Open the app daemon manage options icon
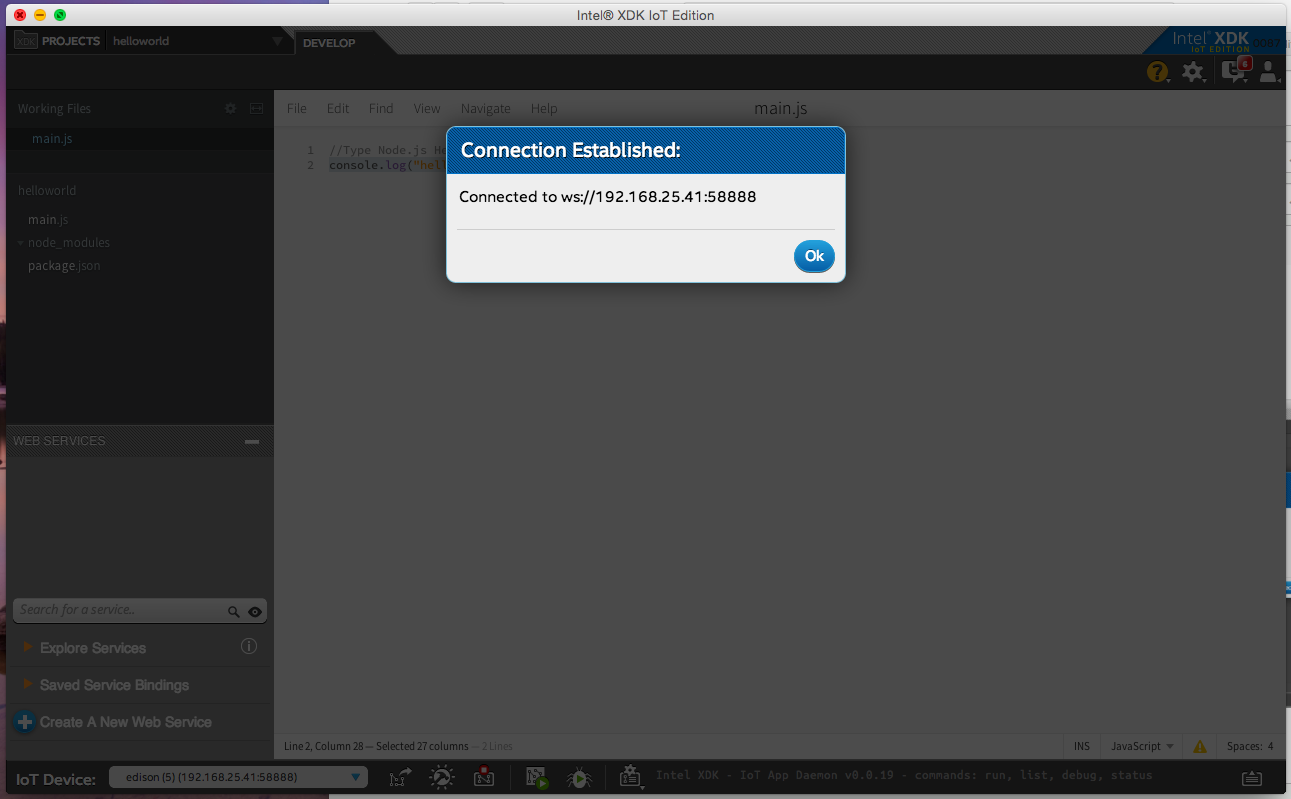 pos(631,777)
